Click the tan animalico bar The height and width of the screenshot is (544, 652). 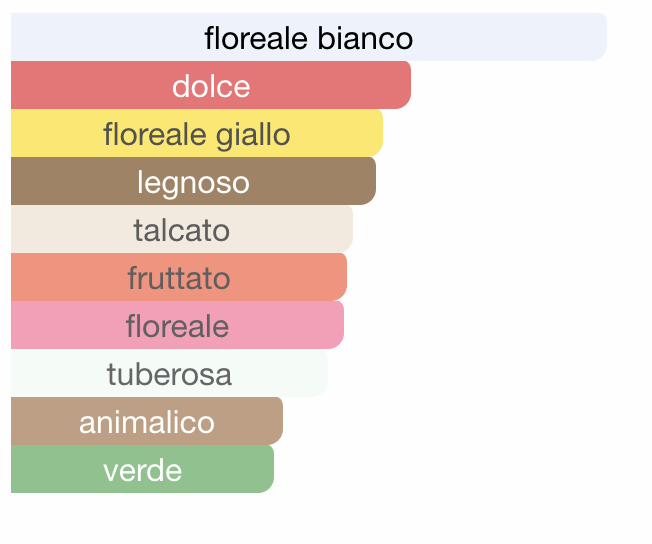[147, 421]
